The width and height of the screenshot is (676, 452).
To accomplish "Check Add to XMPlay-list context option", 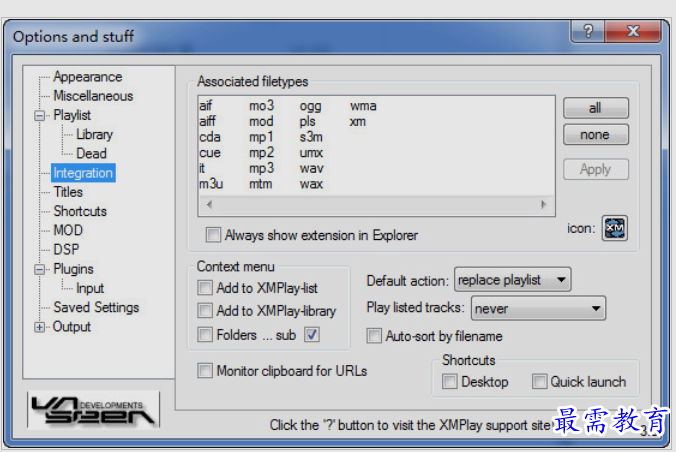I will click(205, 288).
